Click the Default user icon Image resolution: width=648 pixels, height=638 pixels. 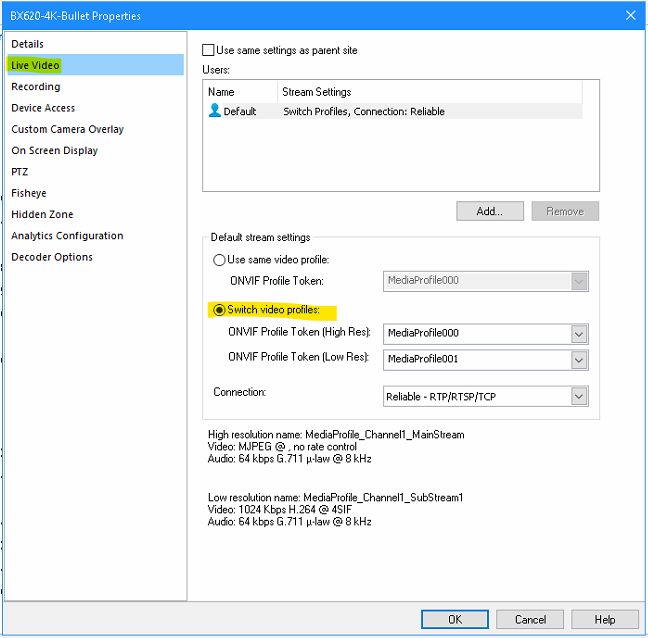[x=214, y=110]
